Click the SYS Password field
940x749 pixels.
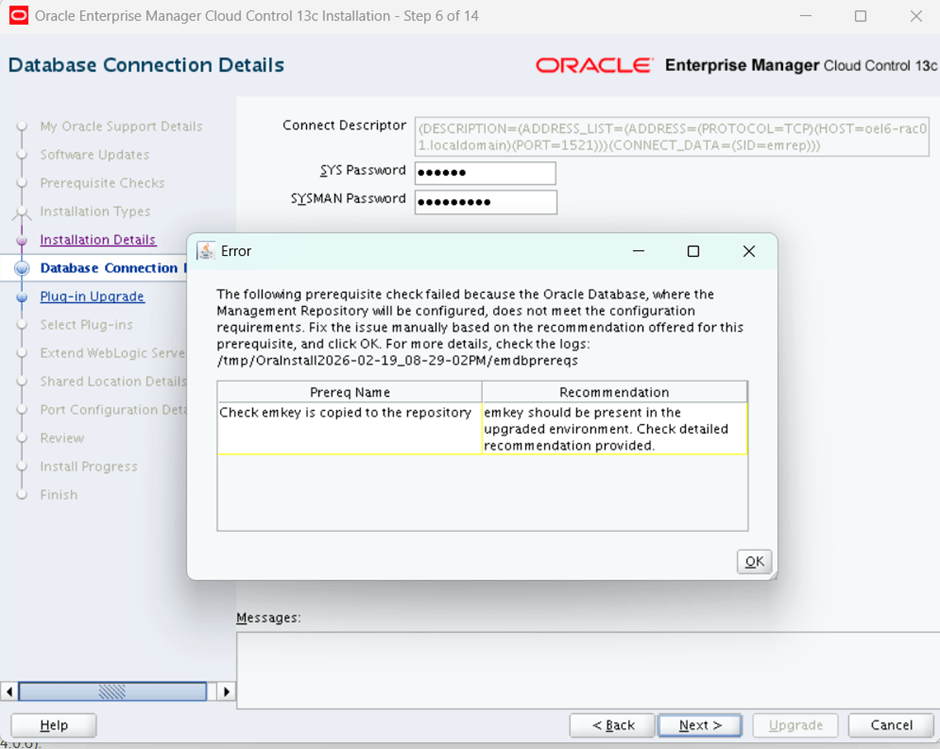484,173
